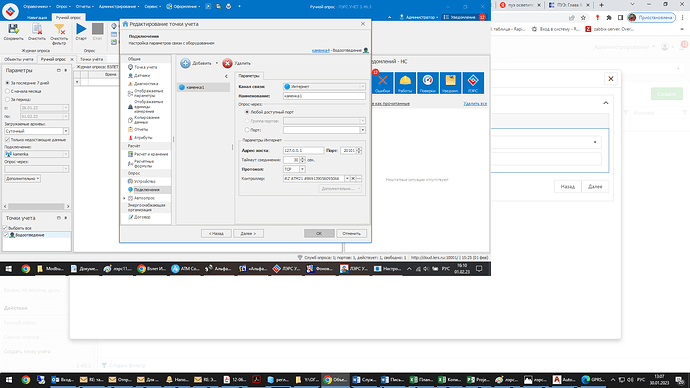Switch to the Точки учета tab
The width and height of the screenshot is (690, 388).
tap(92, 59)
